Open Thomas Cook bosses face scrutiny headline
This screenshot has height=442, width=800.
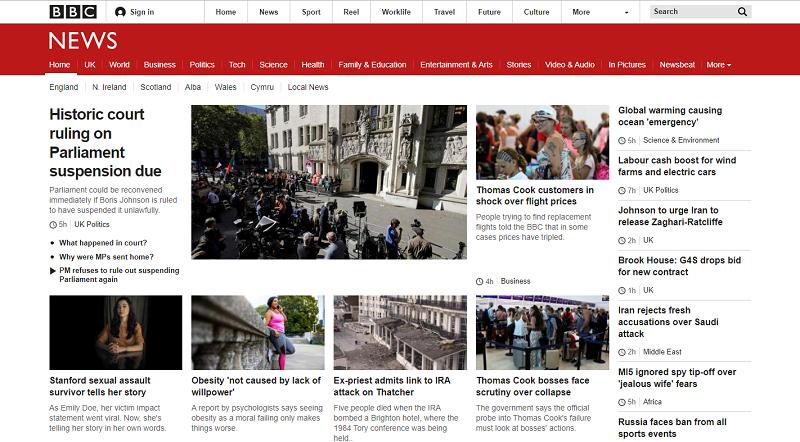(533, 386)
